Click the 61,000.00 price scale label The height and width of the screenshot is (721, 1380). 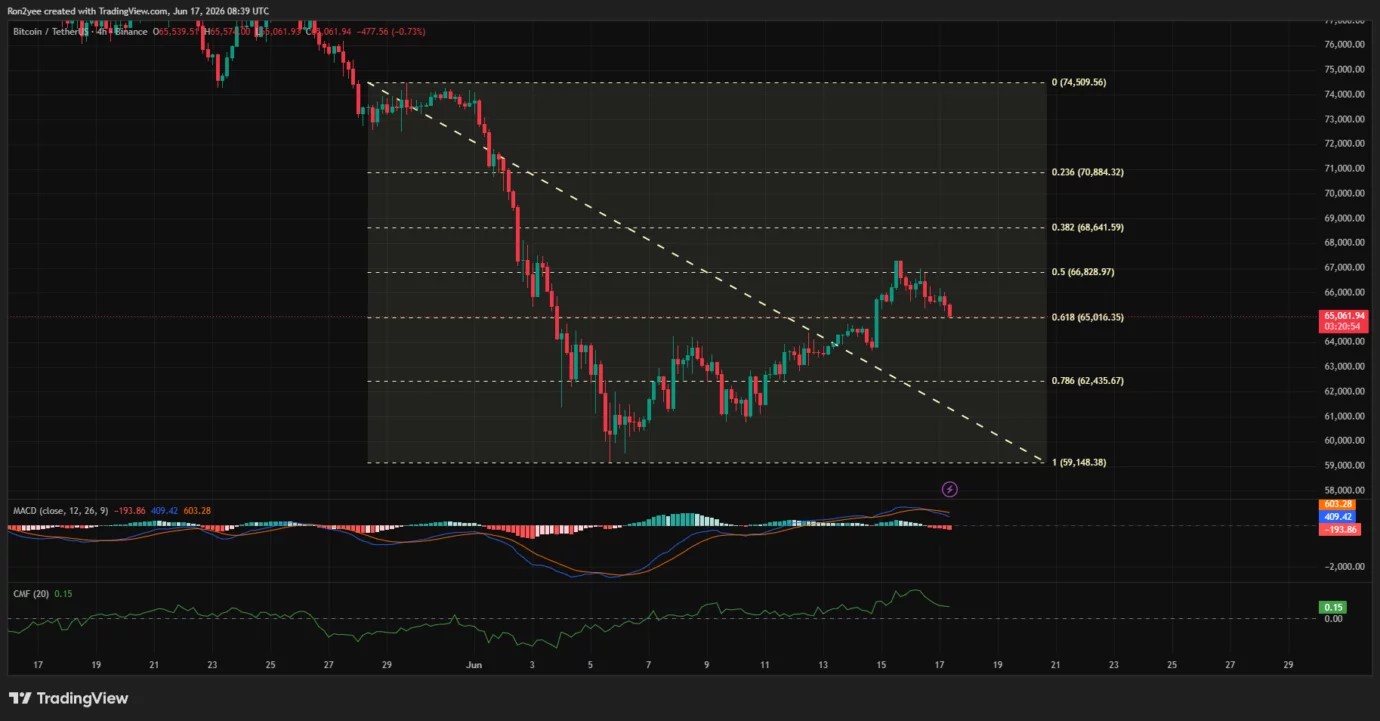[1344, 416]
